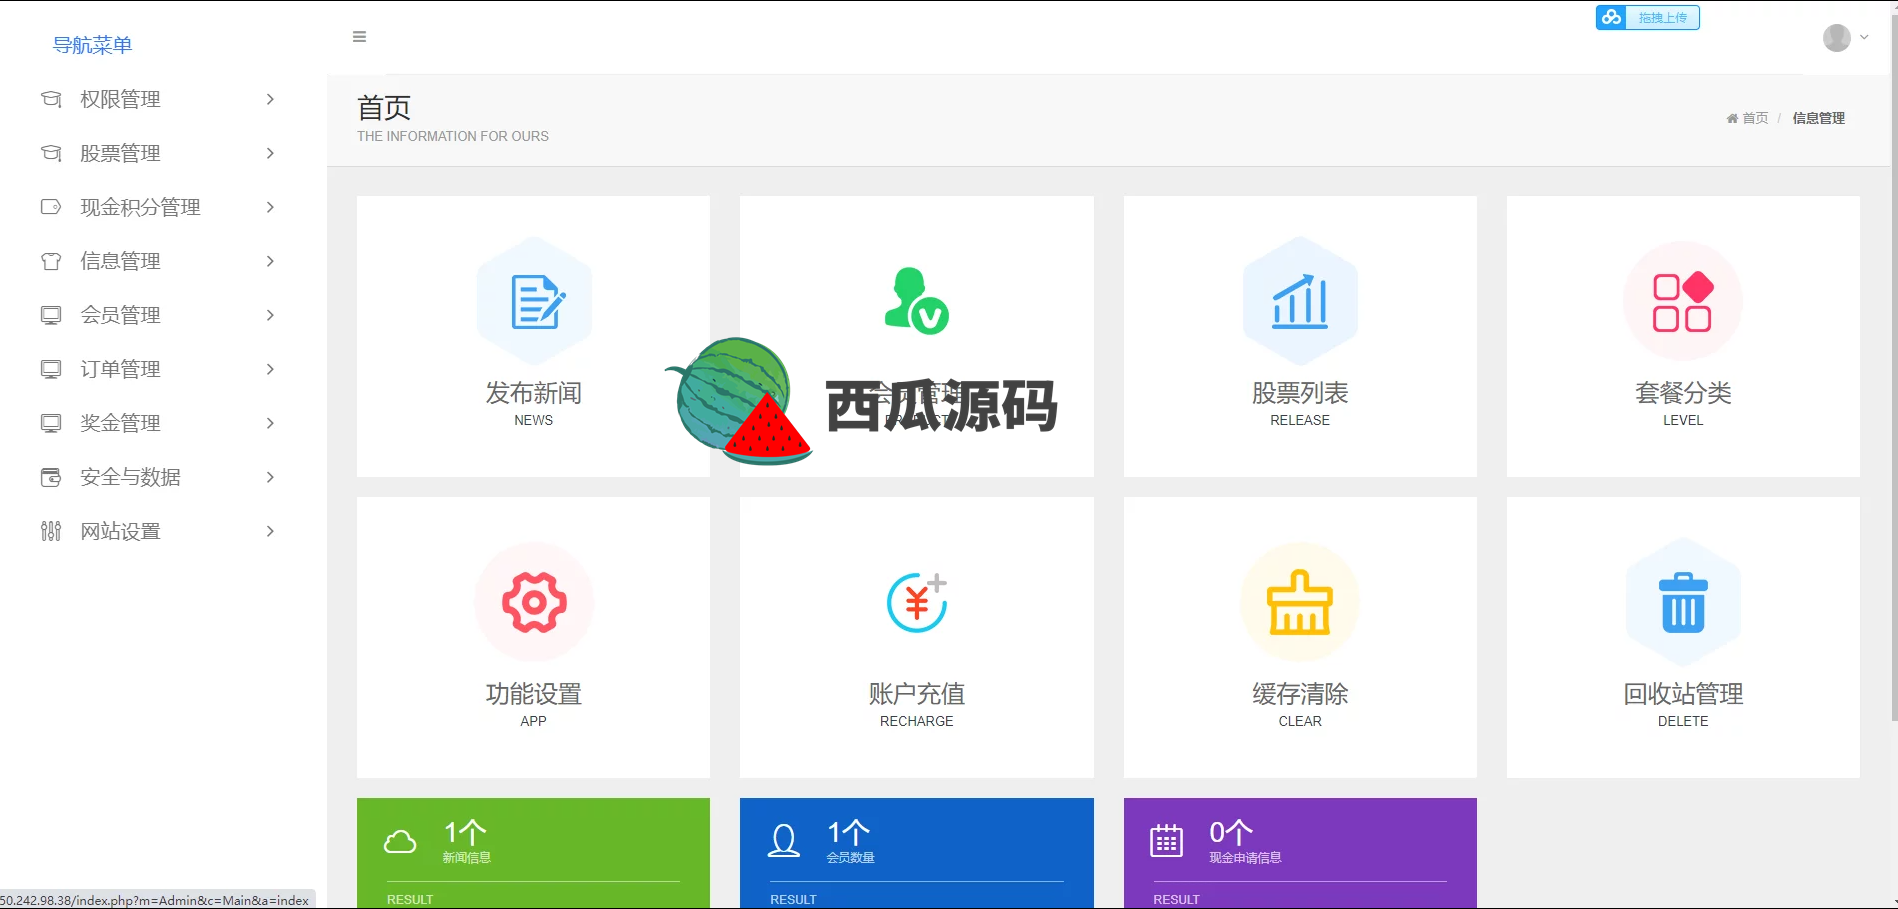
Task: Click the 股票管理 sidebar icon
Action: [x=51, y=153]
